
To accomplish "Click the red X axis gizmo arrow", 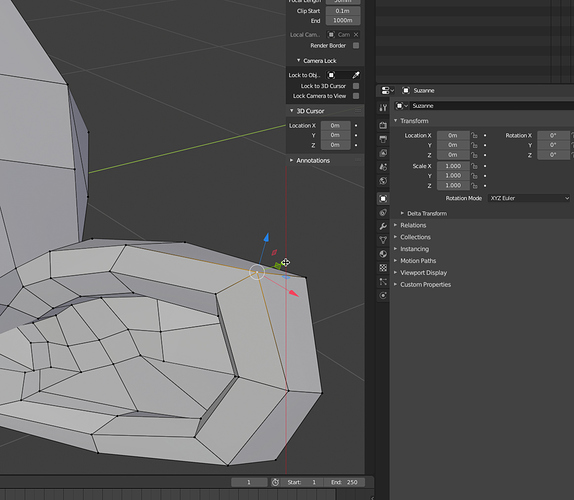I will pyautogui.click(x=294, y=293).
